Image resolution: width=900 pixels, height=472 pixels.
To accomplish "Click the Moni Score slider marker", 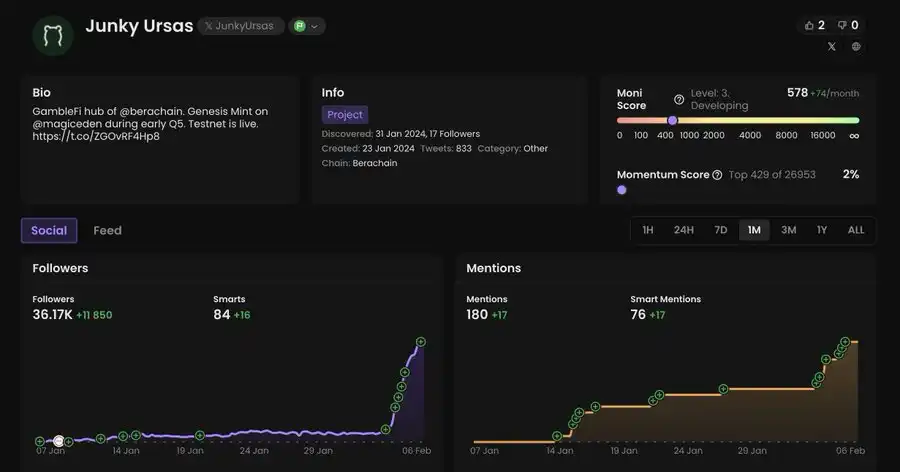I will [672, 120].
